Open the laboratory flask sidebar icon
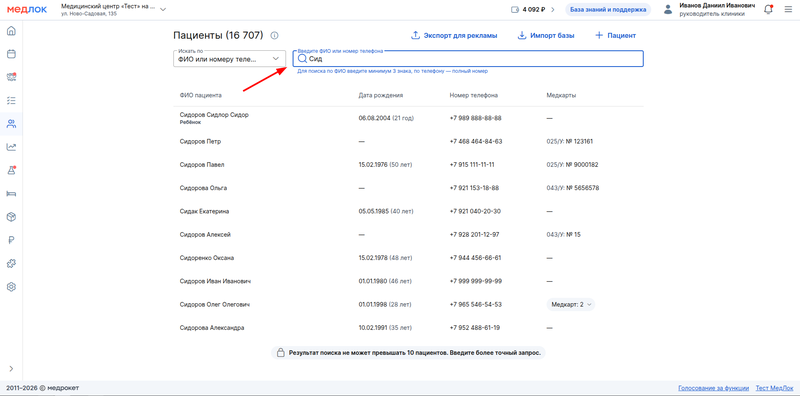This screenshot has width=800, height=396. [11, 170]
